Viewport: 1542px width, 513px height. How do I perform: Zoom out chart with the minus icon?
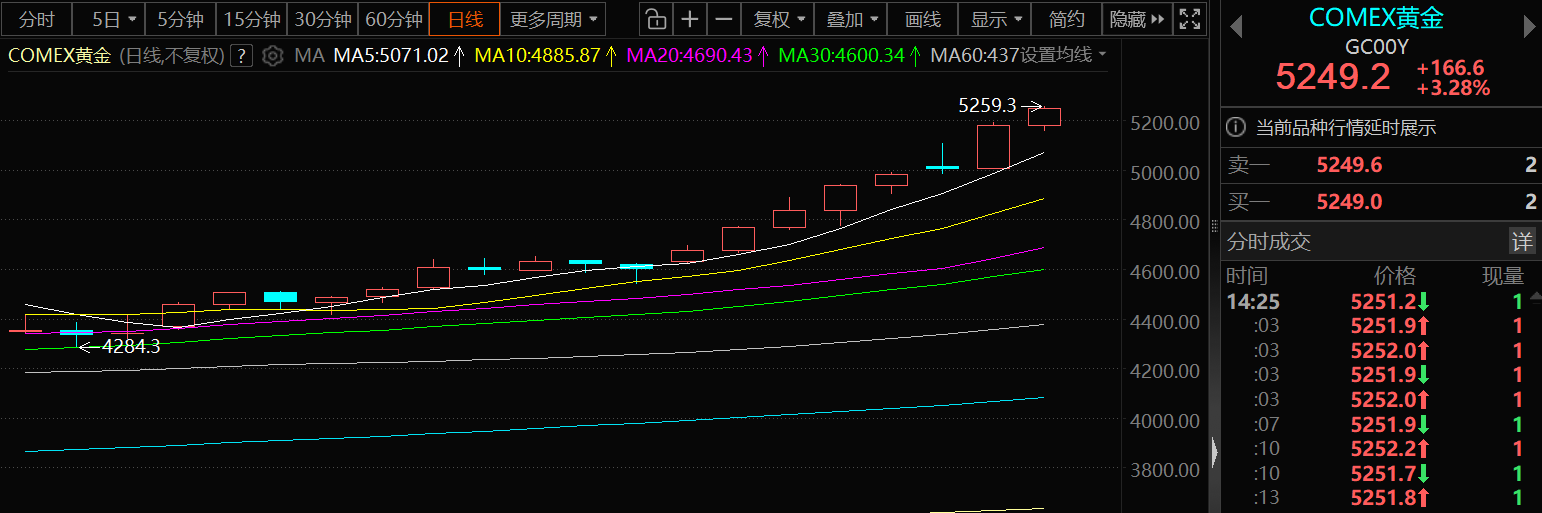[x=724, y=19]
